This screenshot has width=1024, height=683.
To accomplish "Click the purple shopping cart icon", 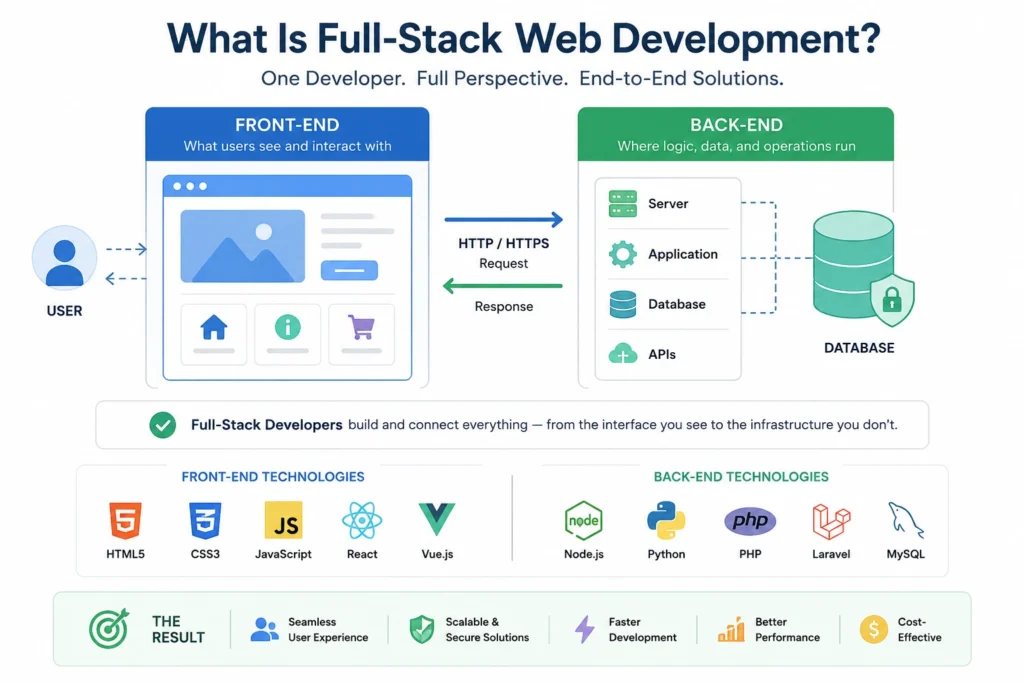I will pyautogui.click(x=361, y=327).
